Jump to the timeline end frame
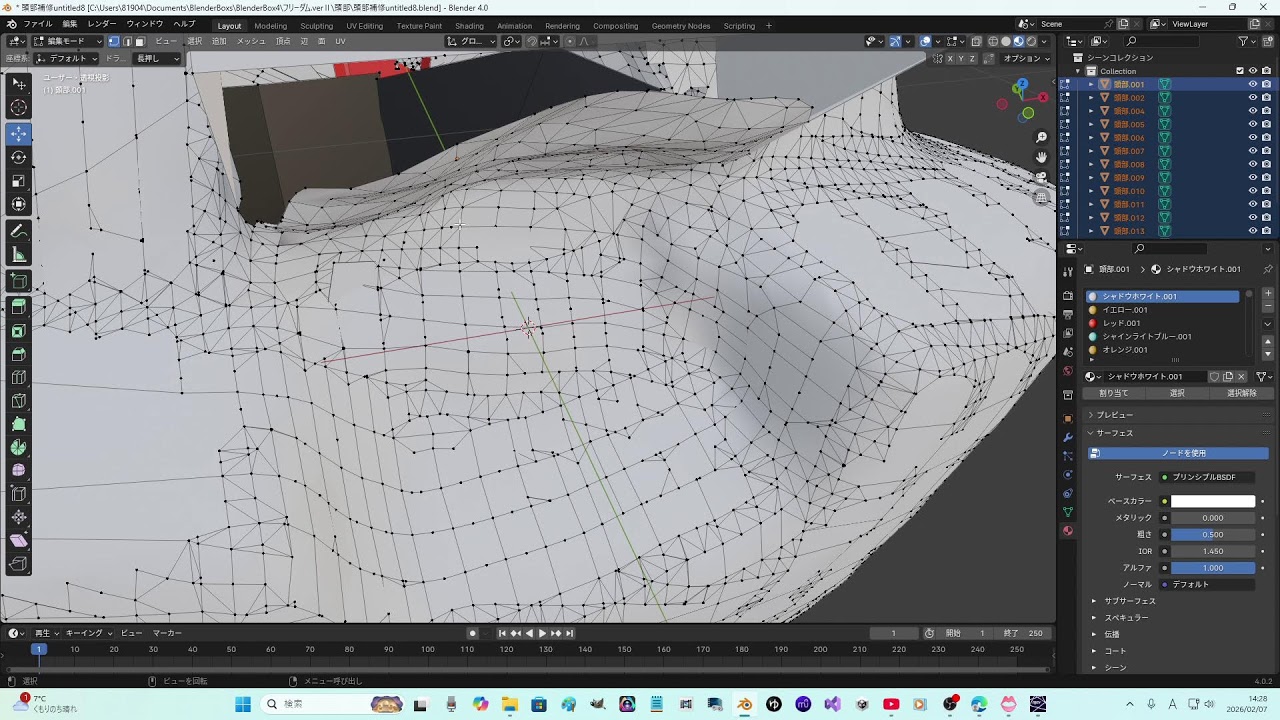Screen dimensions: 1280x720 [x=569, y=633]
